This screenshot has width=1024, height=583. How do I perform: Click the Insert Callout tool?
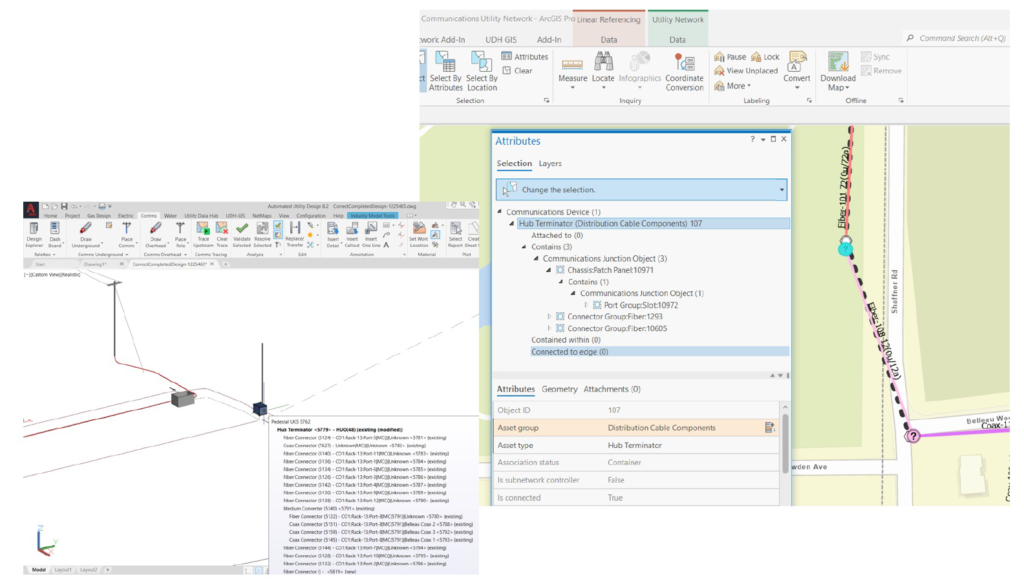[352, 234]
